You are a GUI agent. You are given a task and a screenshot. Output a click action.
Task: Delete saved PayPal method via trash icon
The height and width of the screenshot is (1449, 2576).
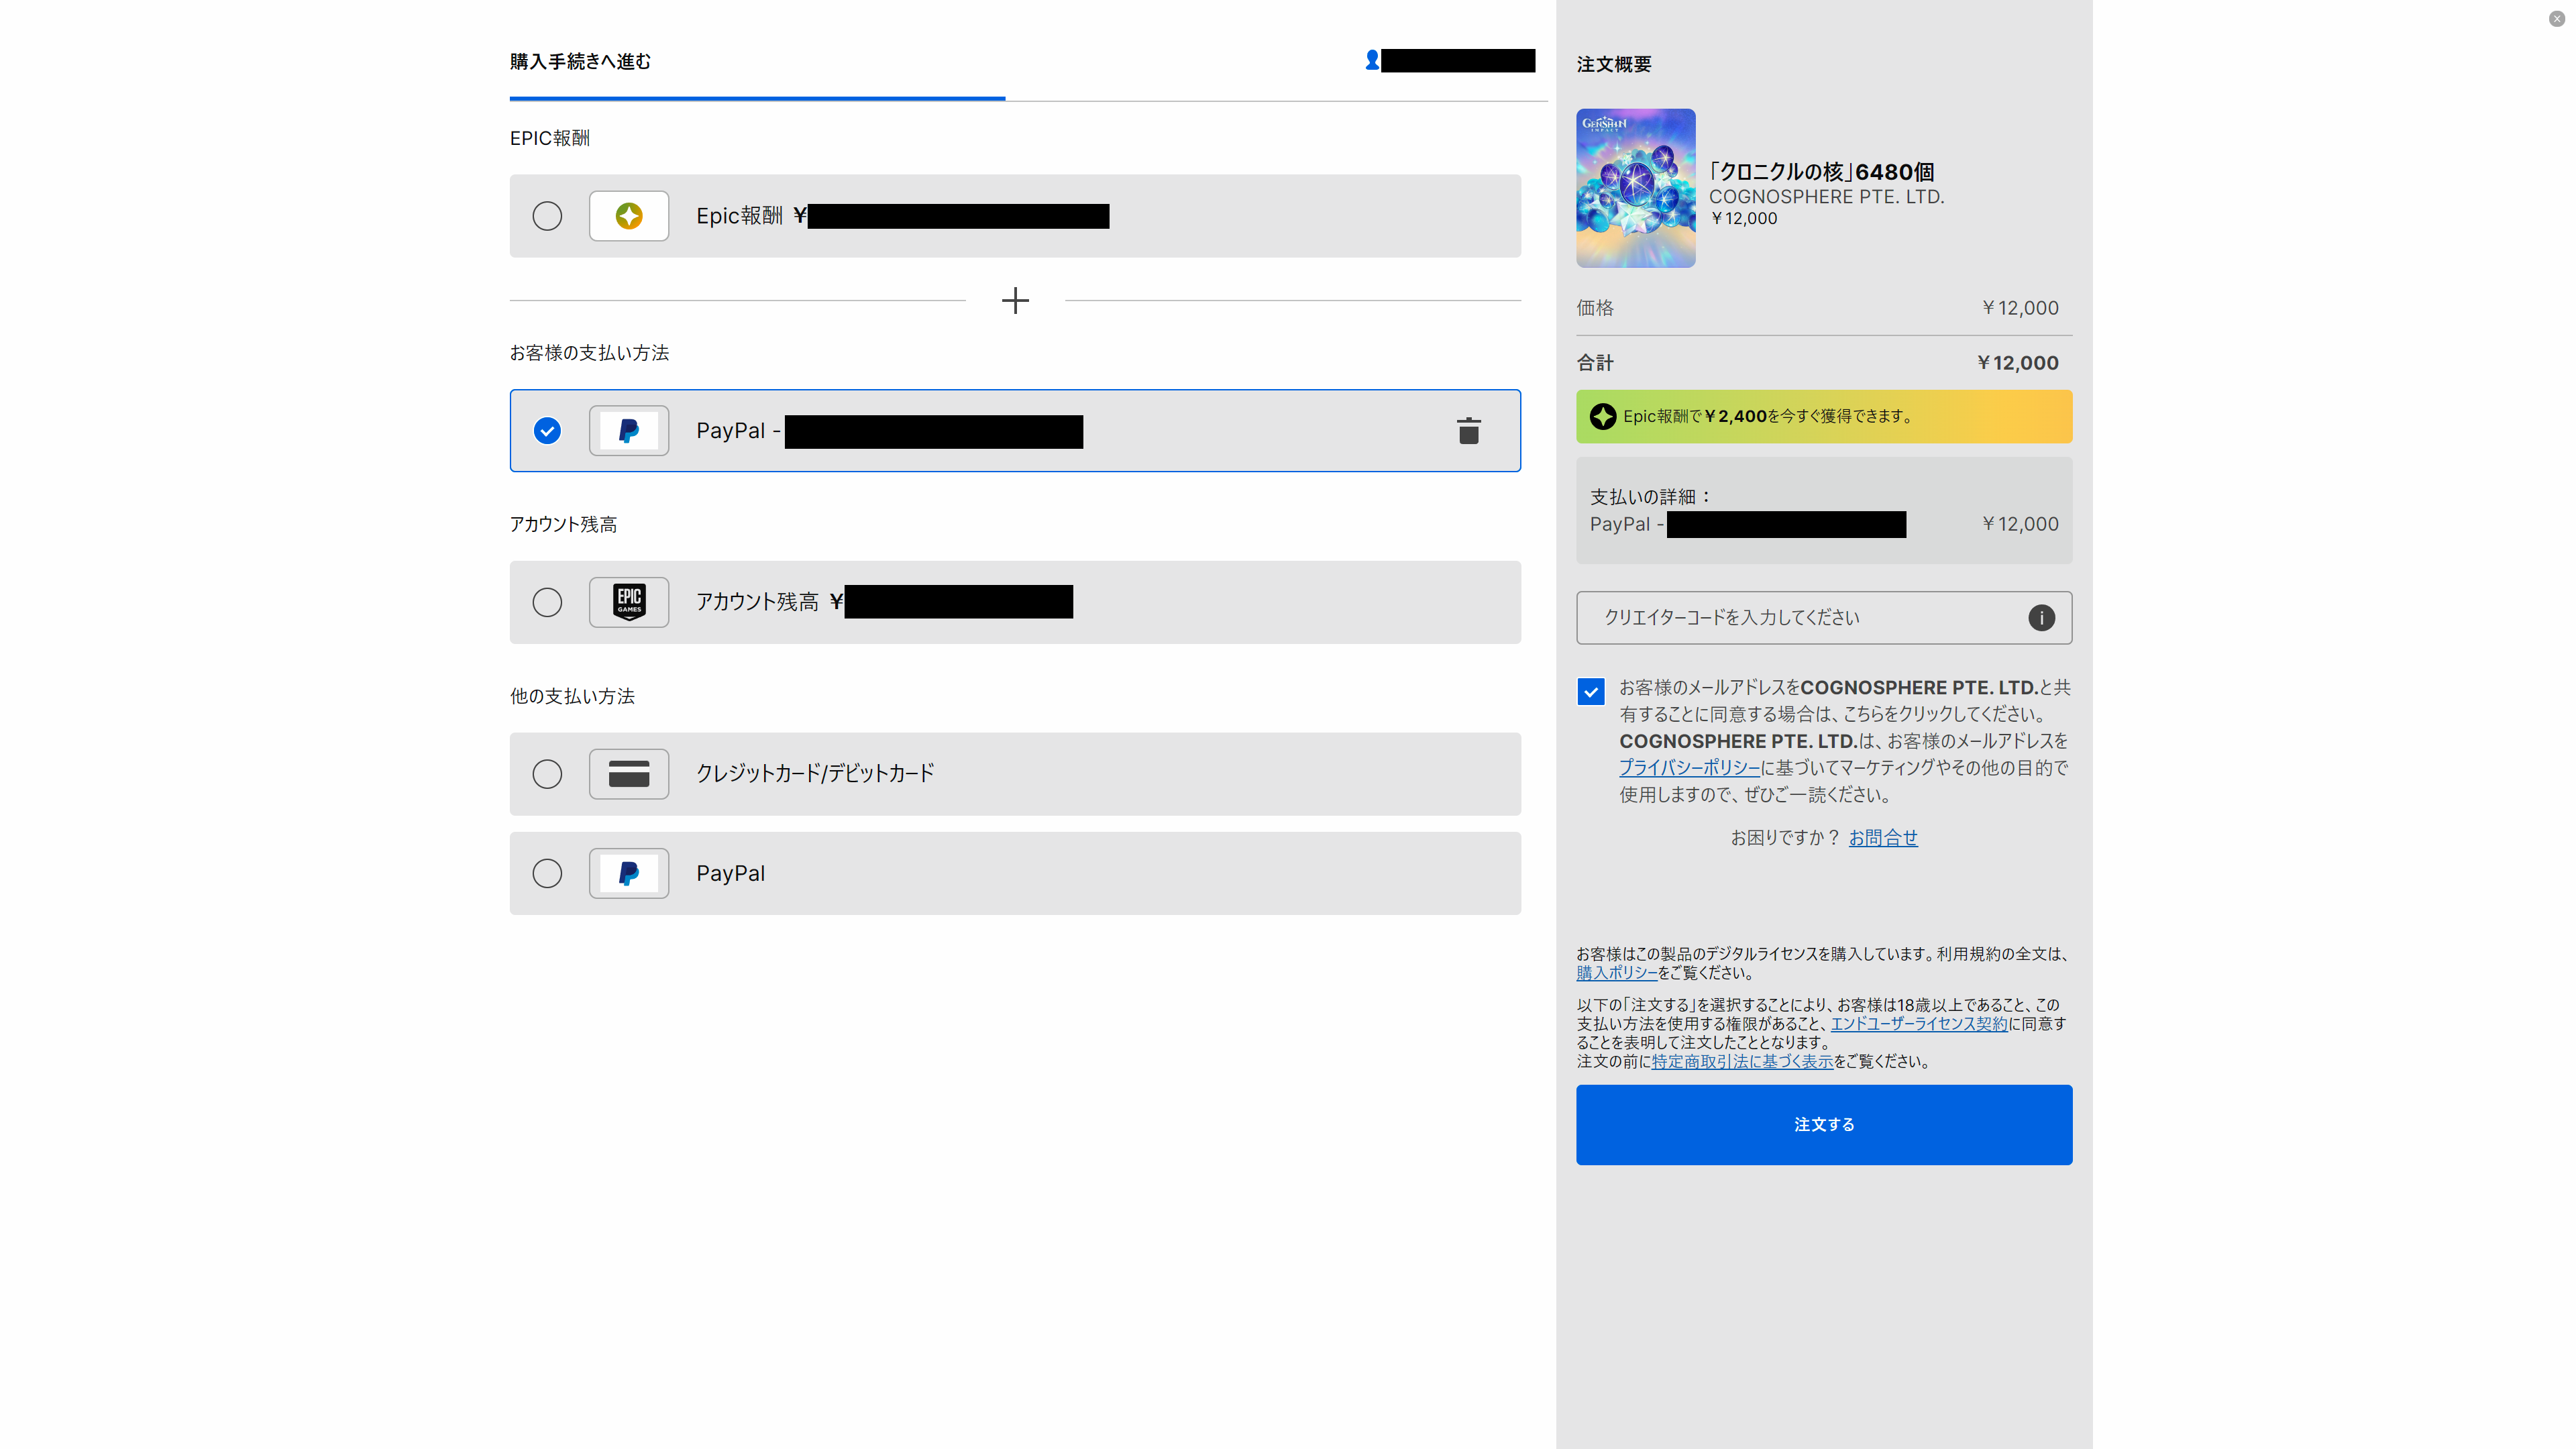coord(1468,431)
